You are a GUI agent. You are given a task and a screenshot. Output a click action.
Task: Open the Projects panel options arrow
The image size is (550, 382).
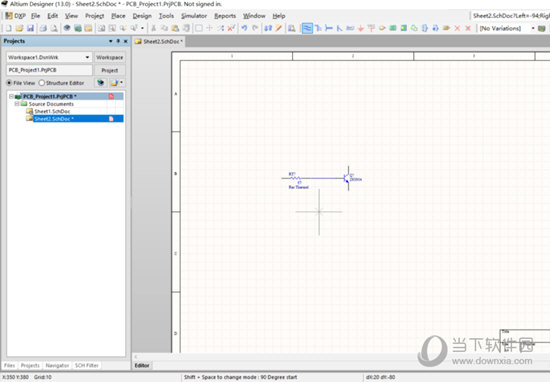pos(110,41)
